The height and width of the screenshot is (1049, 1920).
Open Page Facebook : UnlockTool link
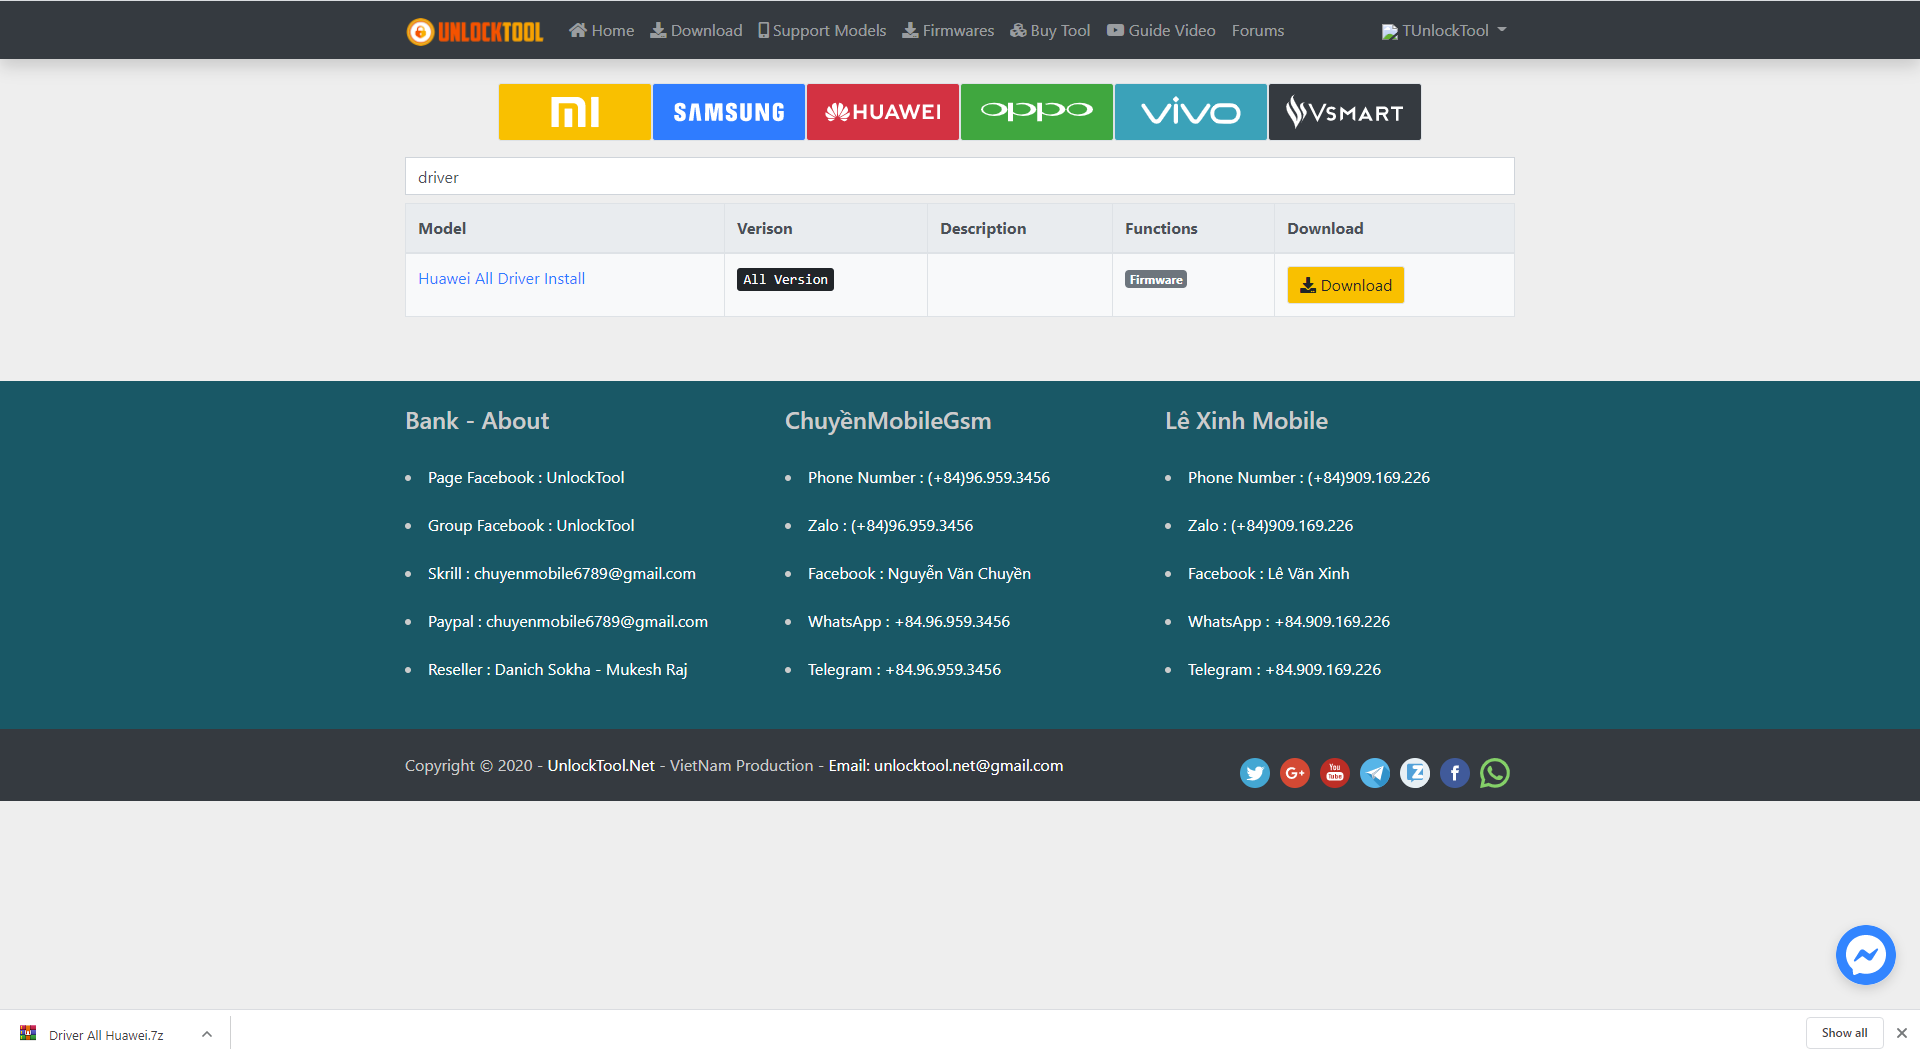526,478
